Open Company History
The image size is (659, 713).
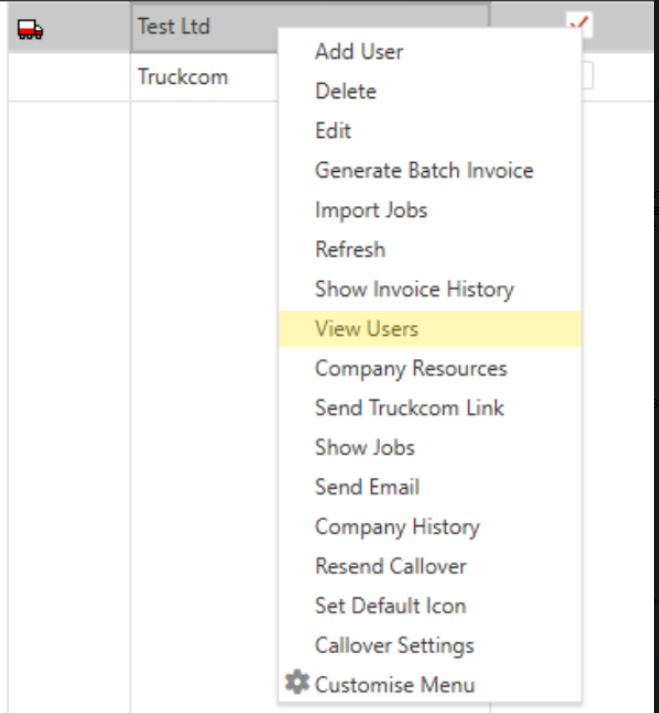[x=397, y=526]
